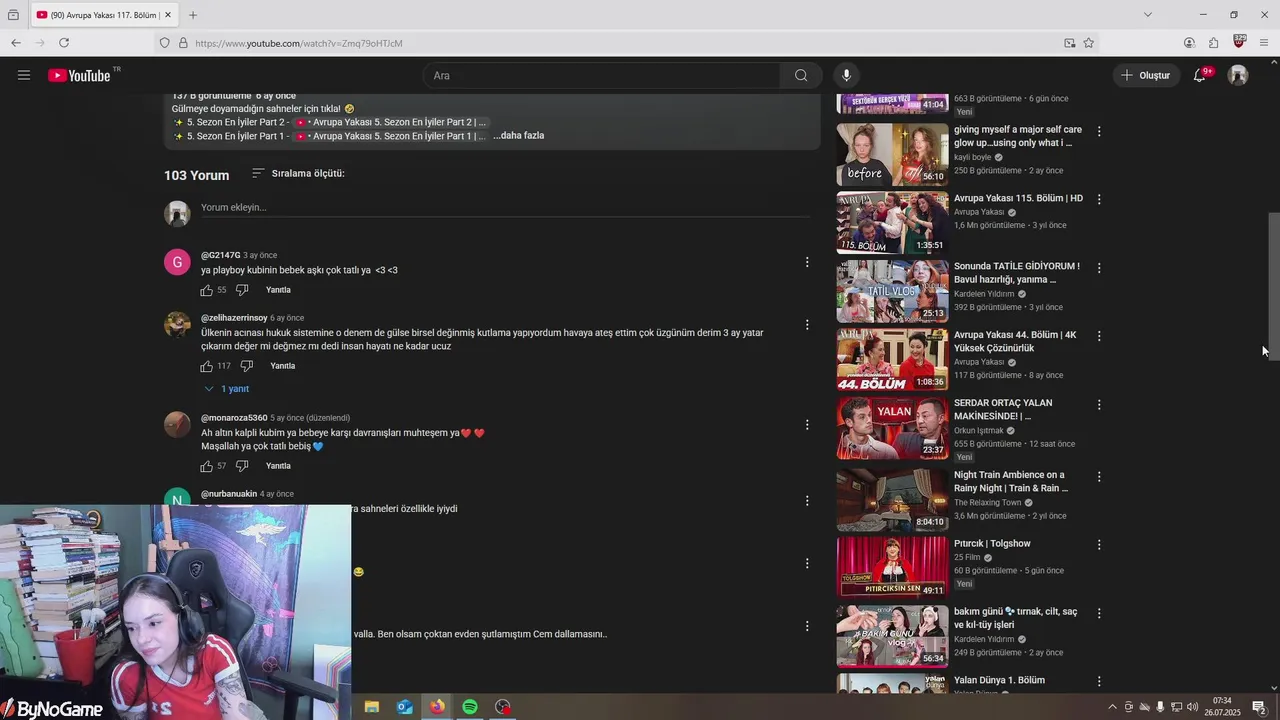Open options menu for @nurbanuakin comment
Viewport: 1280px width, 720px height.
point(807,501)
